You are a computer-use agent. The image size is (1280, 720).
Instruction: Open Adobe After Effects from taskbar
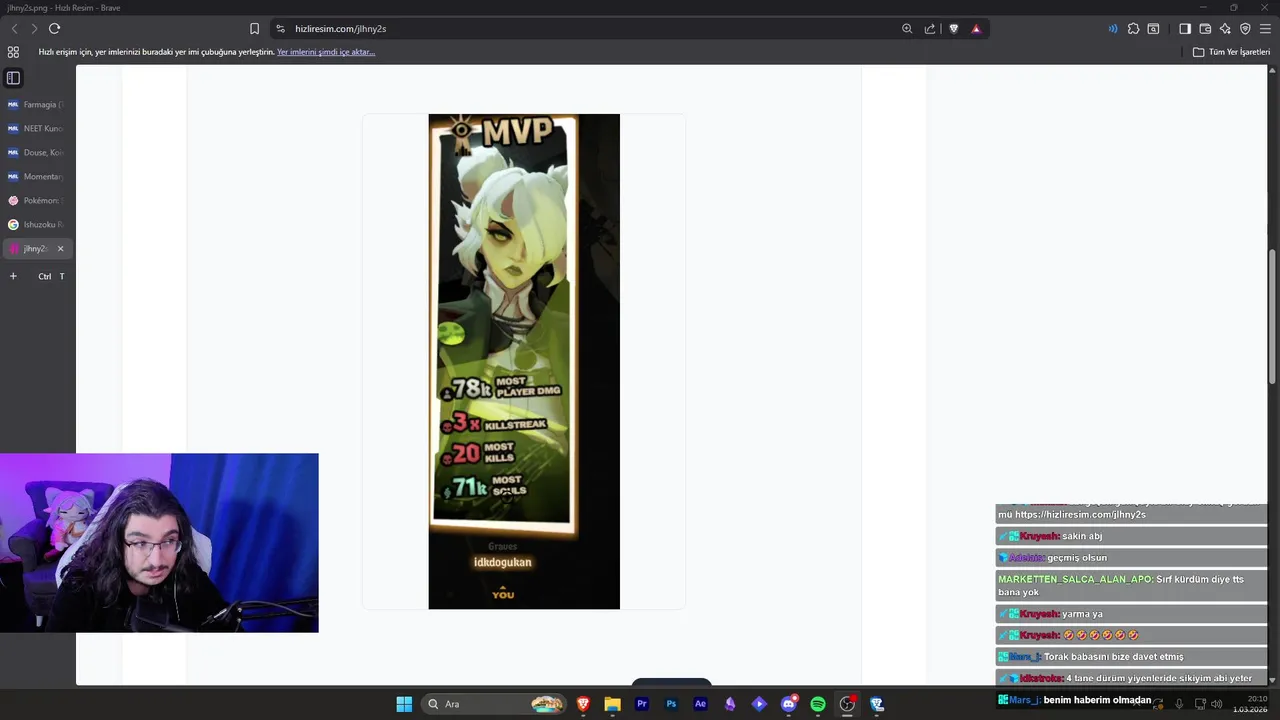700,704
